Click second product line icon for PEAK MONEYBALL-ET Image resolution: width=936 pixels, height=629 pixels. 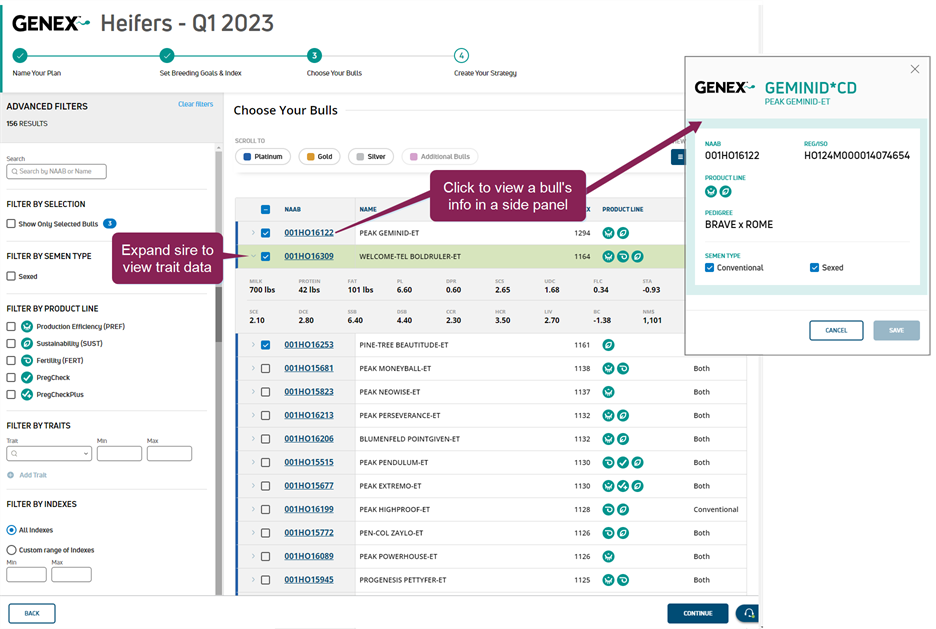(x=623, y=369)
